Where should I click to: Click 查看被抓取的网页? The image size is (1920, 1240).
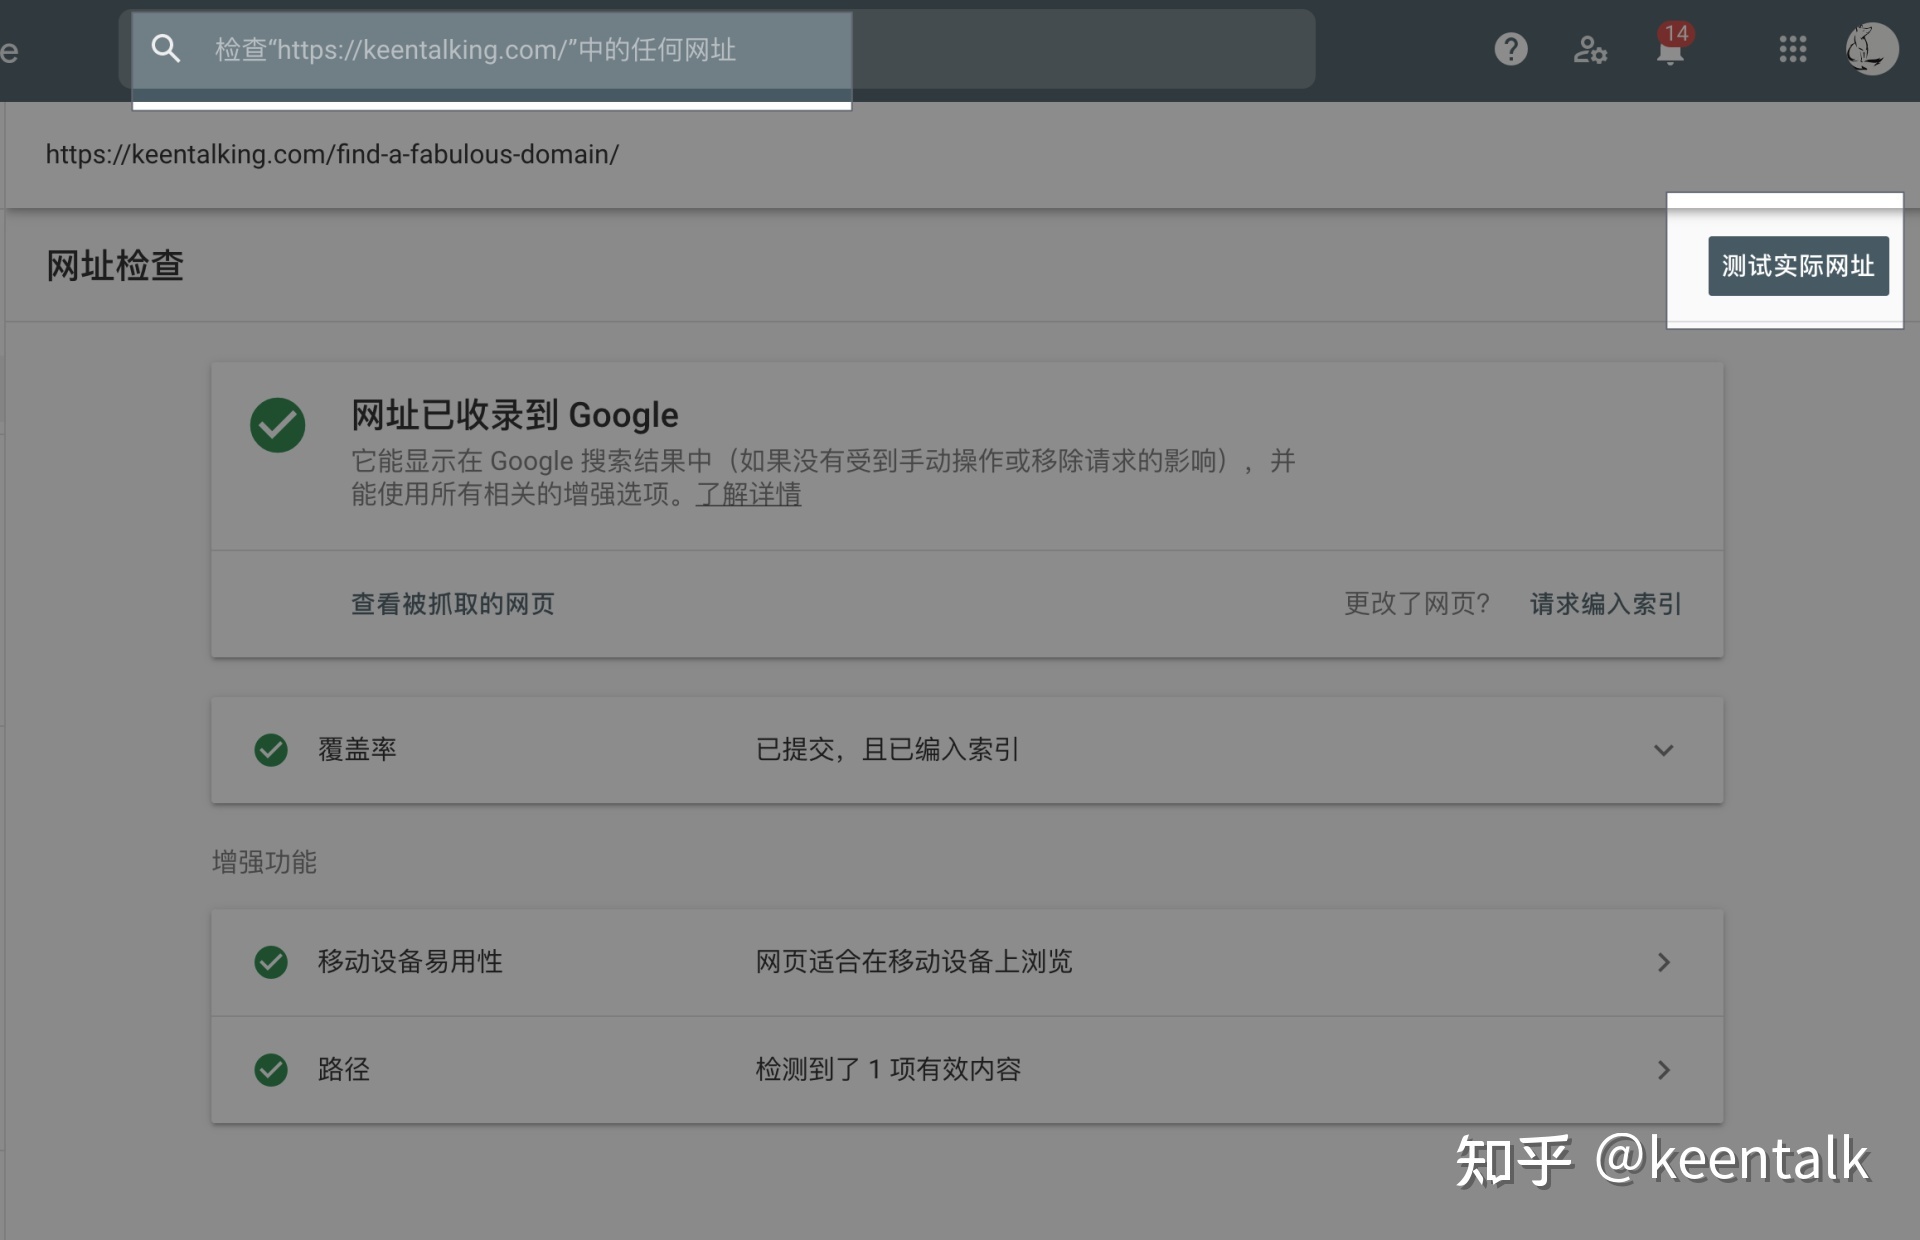click(451, 604)
